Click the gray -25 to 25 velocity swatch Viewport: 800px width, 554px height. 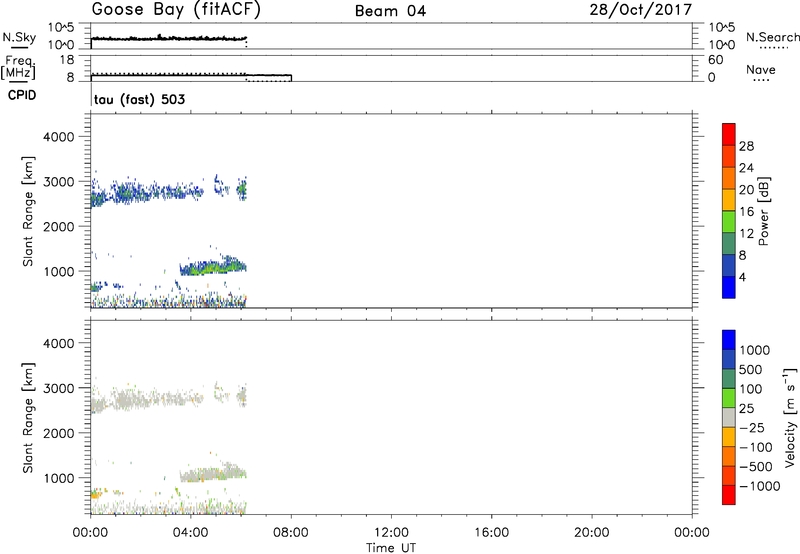point(729,417)
